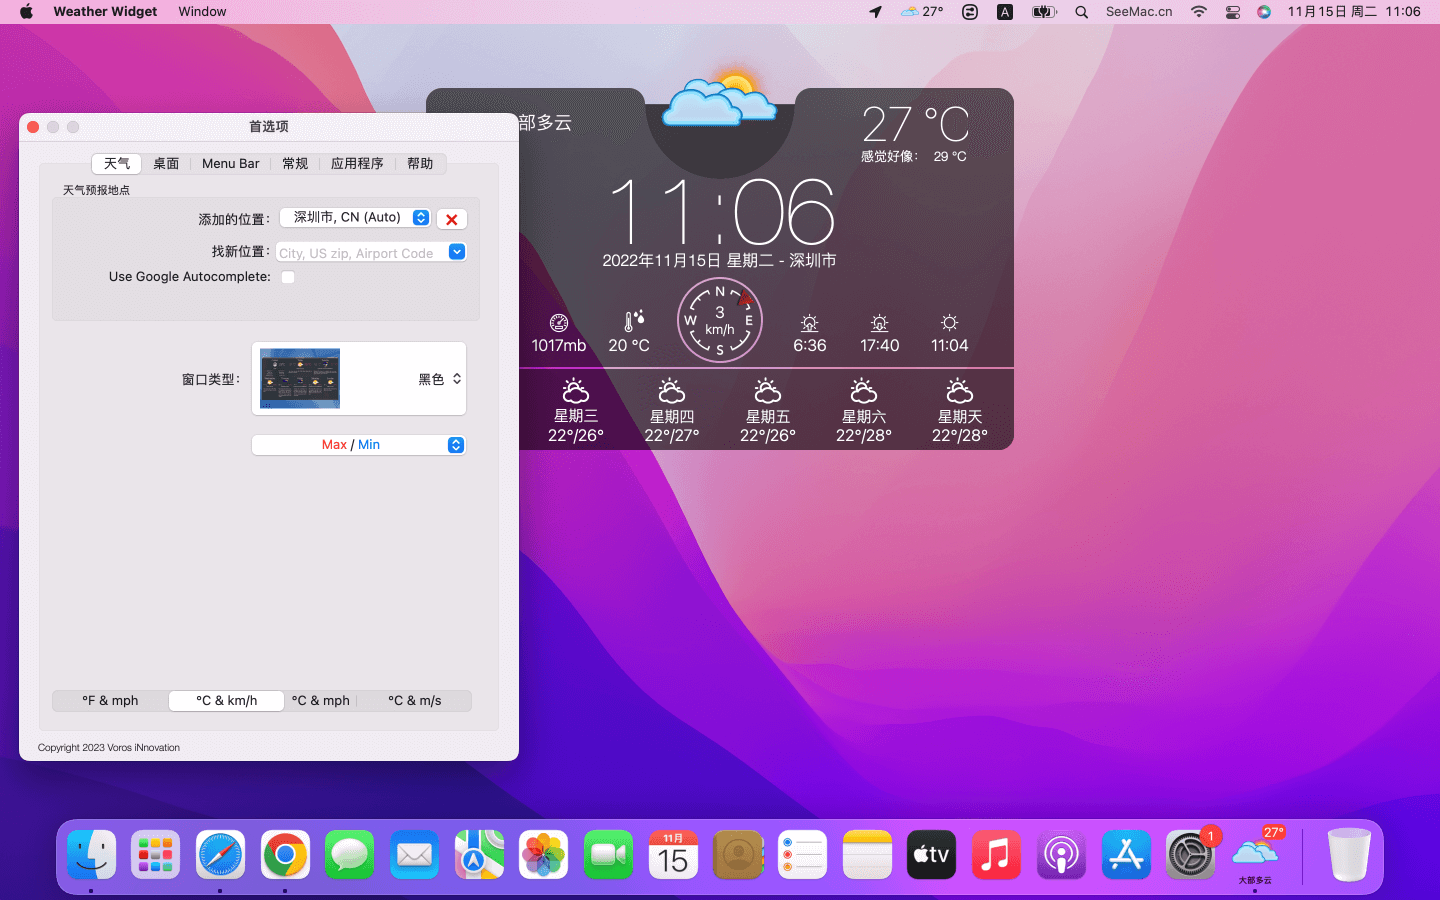Switch to the Menu Bar tab
The width and height of the screenshot is (1440, 900).
(230, 164)
